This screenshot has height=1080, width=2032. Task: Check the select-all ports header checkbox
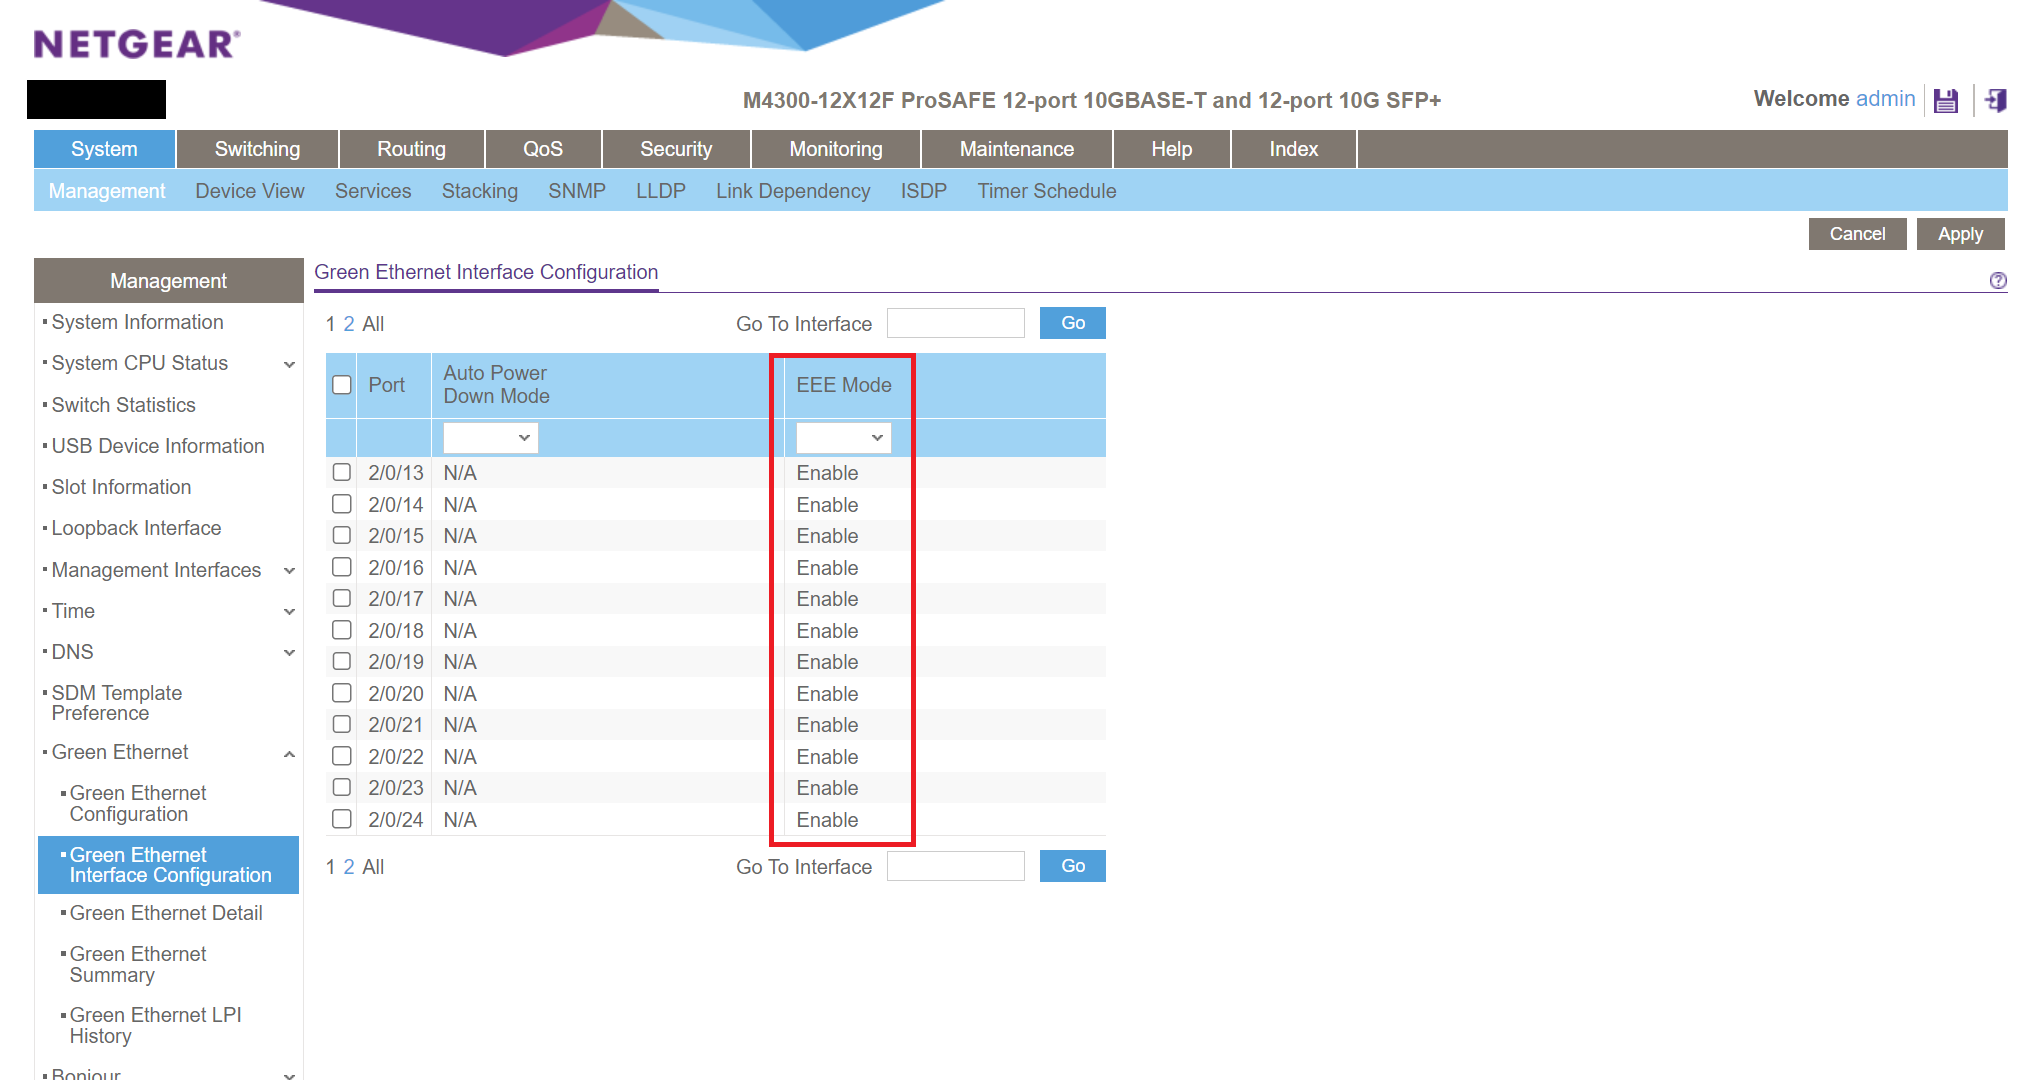(x=342, y=385)
